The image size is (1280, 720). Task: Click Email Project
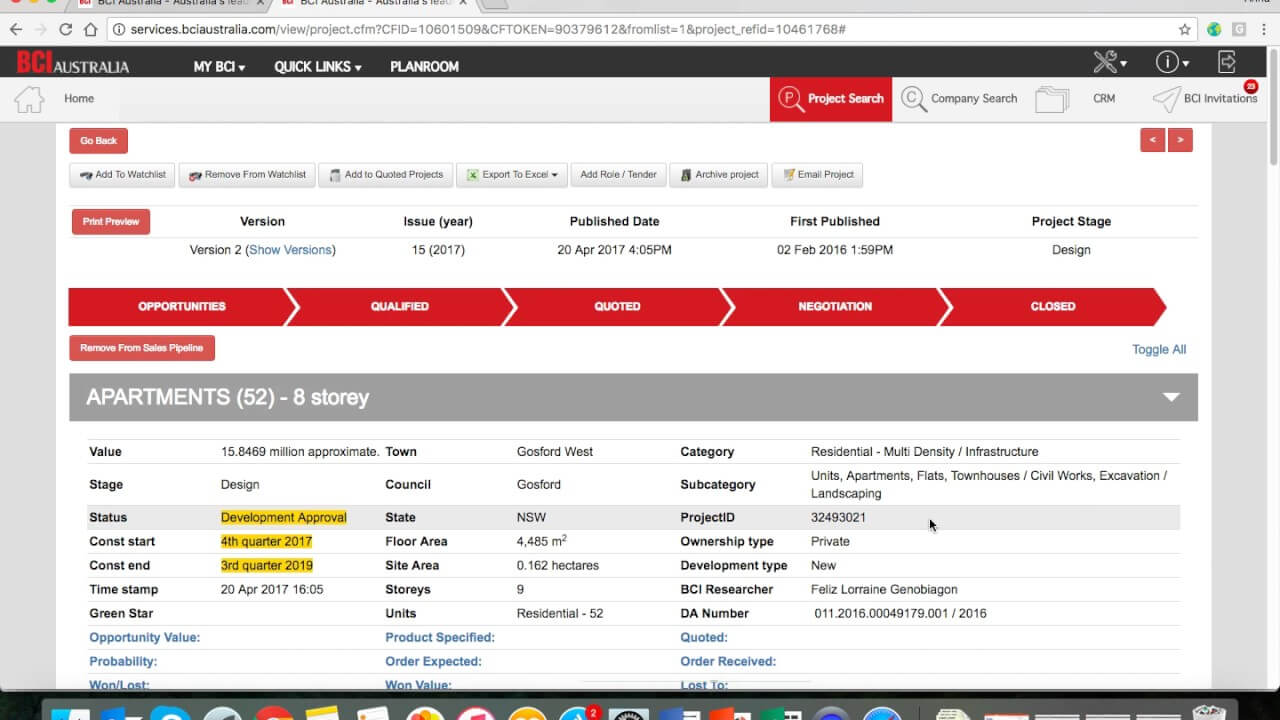817,175
